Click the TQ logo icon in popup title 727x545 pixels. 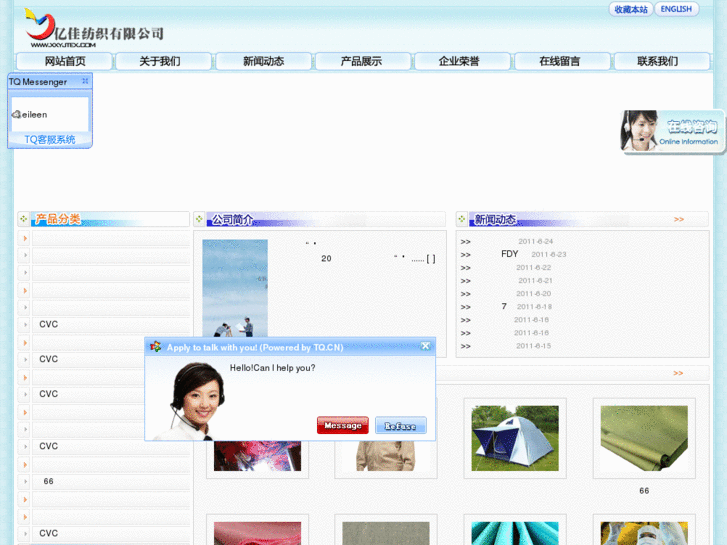pos(155,346)
